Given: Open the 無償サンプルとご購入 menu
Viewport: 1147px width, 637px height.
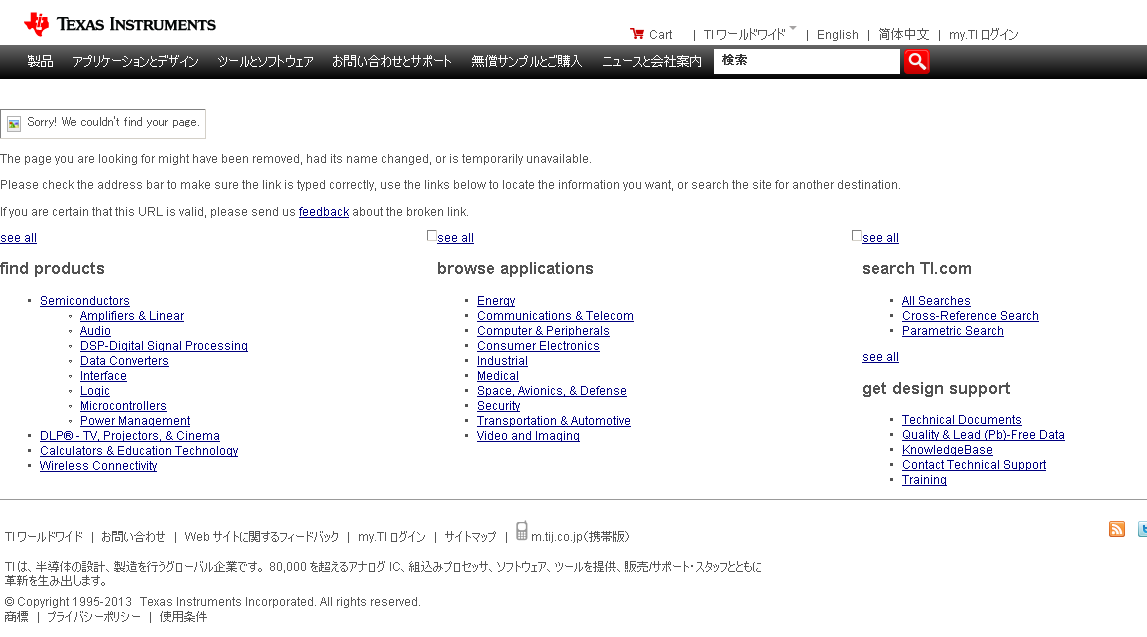Looking at the screenshot, I should [527, 61].
